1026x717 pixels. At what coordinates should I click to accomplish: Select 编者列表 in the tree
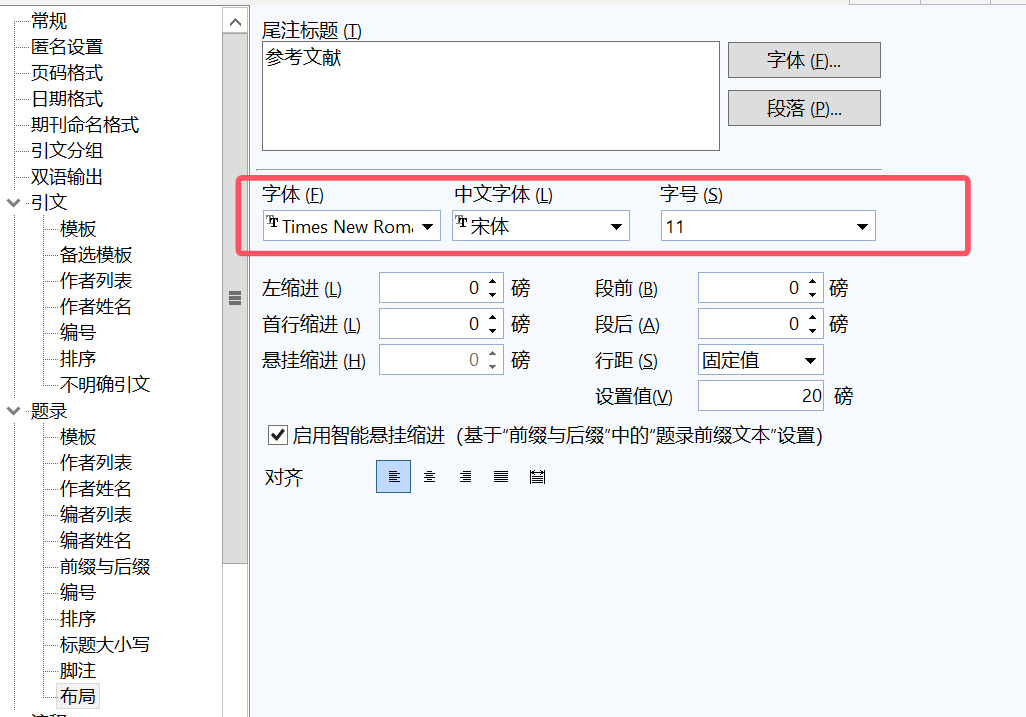pyautogui.click(x=96, y=514)
